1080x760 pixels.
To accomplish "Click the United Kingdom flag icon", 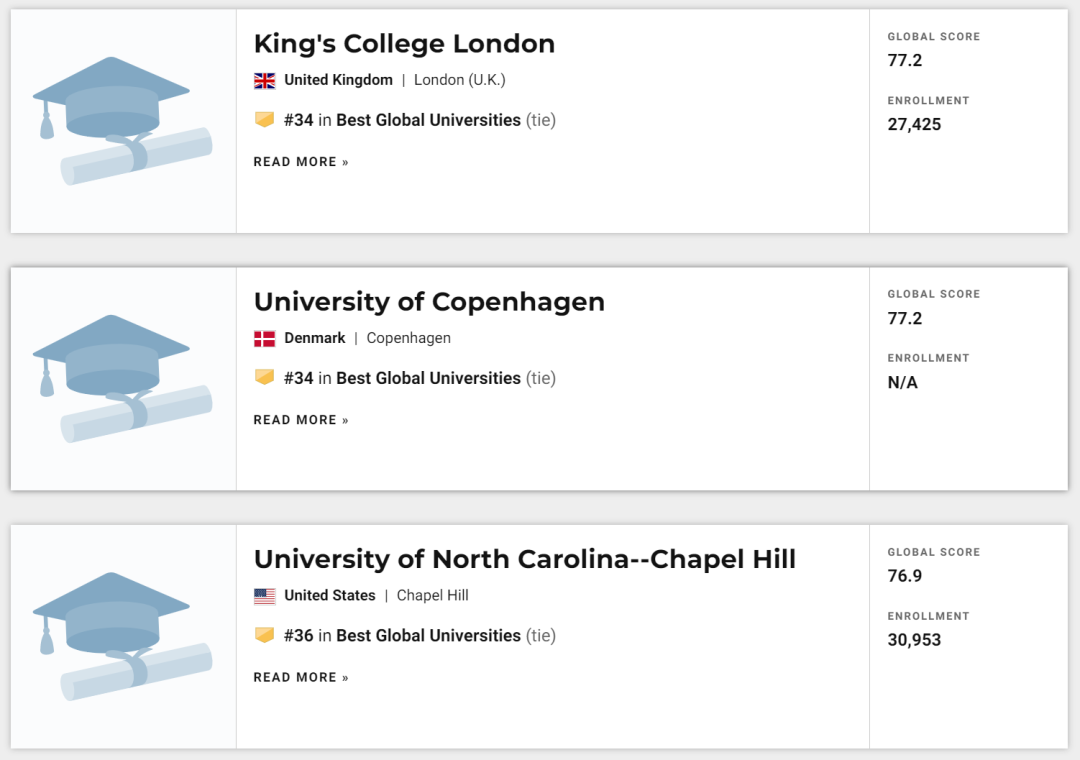I will coord(264,80).
